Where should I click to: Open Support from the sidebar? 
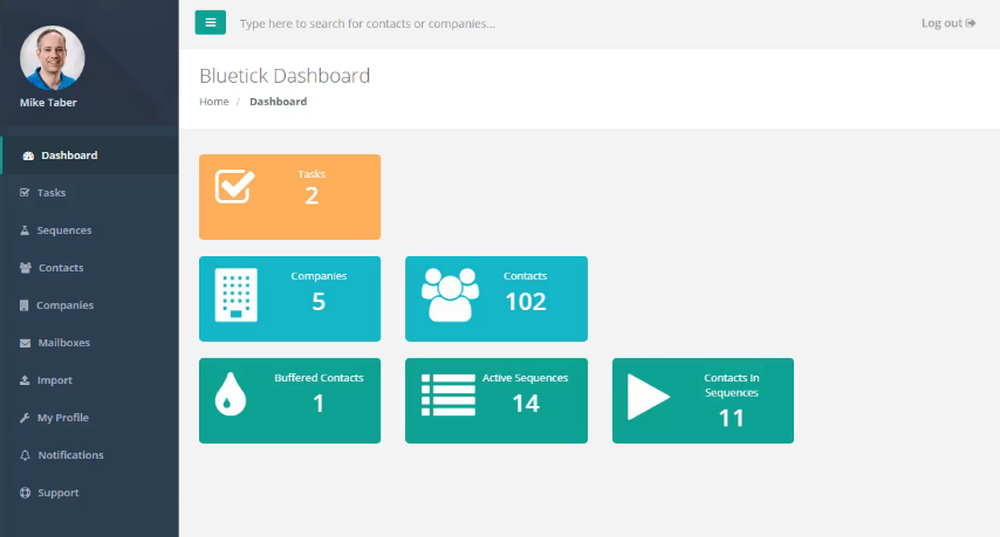(90, 492)
